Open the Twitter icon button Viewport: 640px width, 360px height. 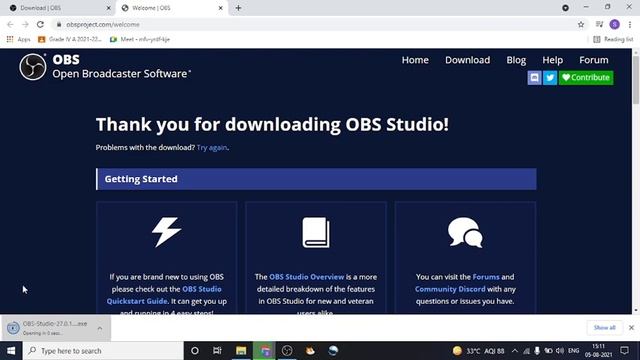(x=550, y=78)
